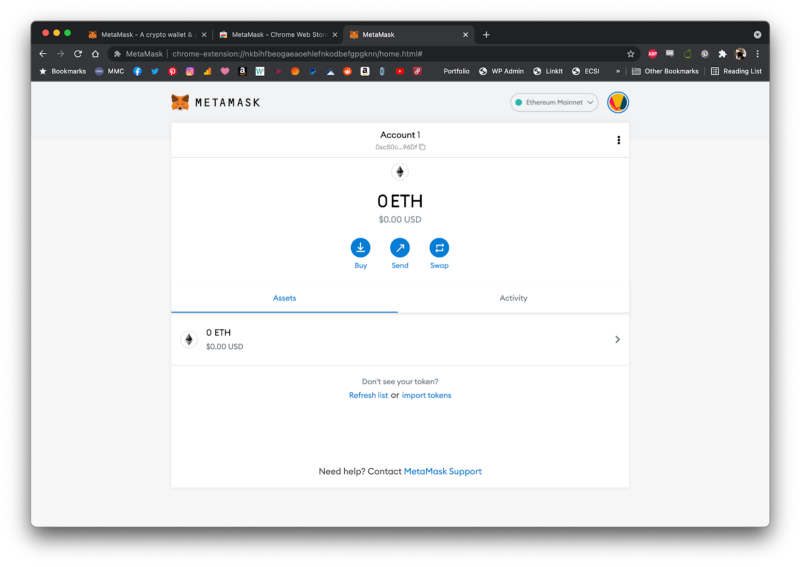Open the Other Bookmarks folder
This screenshot has width=800, height=567.
tap(665, 71)
